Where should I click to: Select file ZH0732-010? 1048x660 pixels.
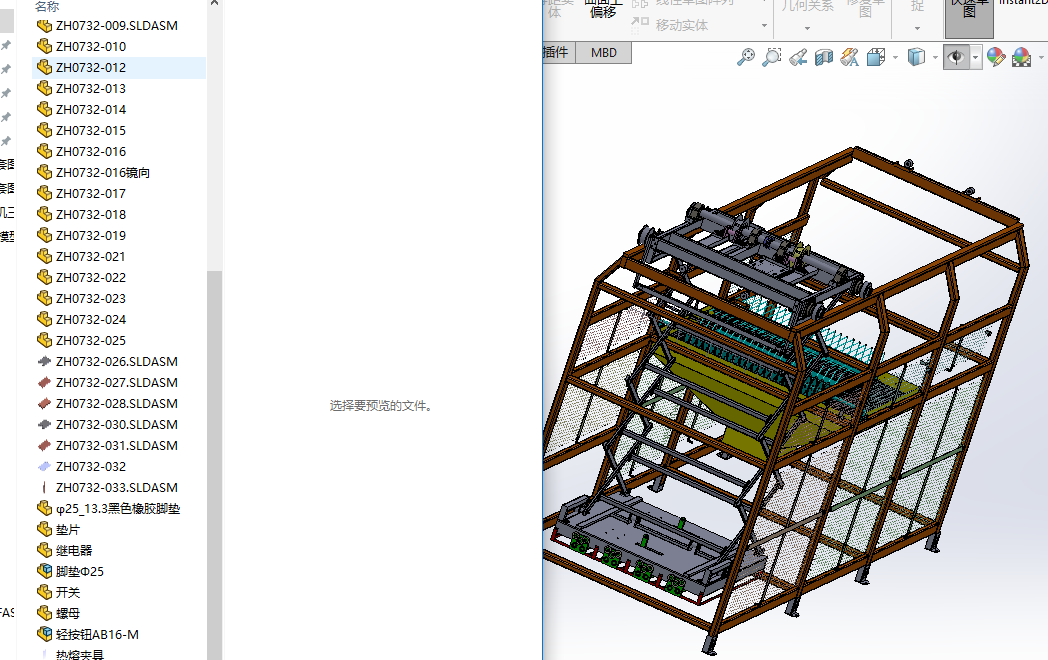[x=91, y=46]
